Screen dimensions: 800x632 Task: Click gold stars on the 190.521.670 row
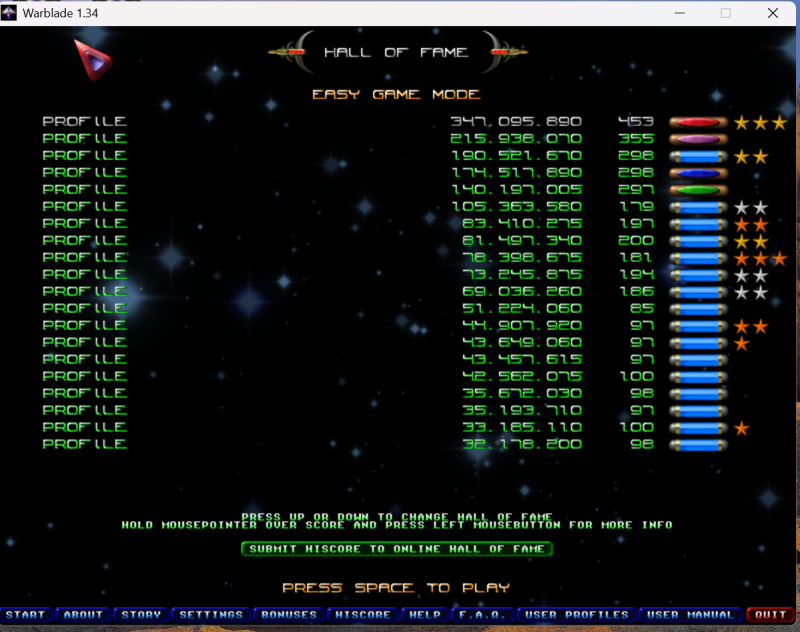[x=751, y=156]
